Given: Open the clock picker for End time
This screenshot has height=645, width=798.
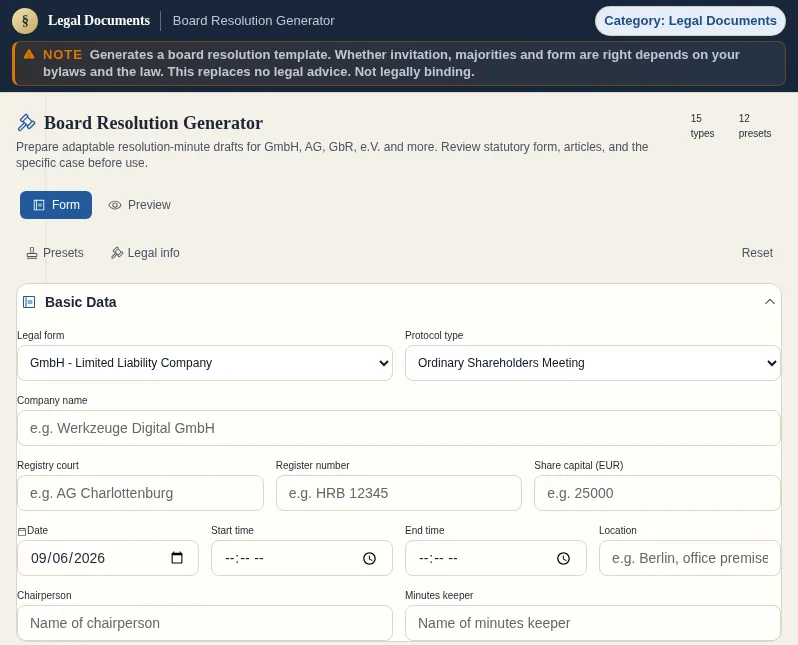Looking at the screenshot, I should (x=563, y=558).
